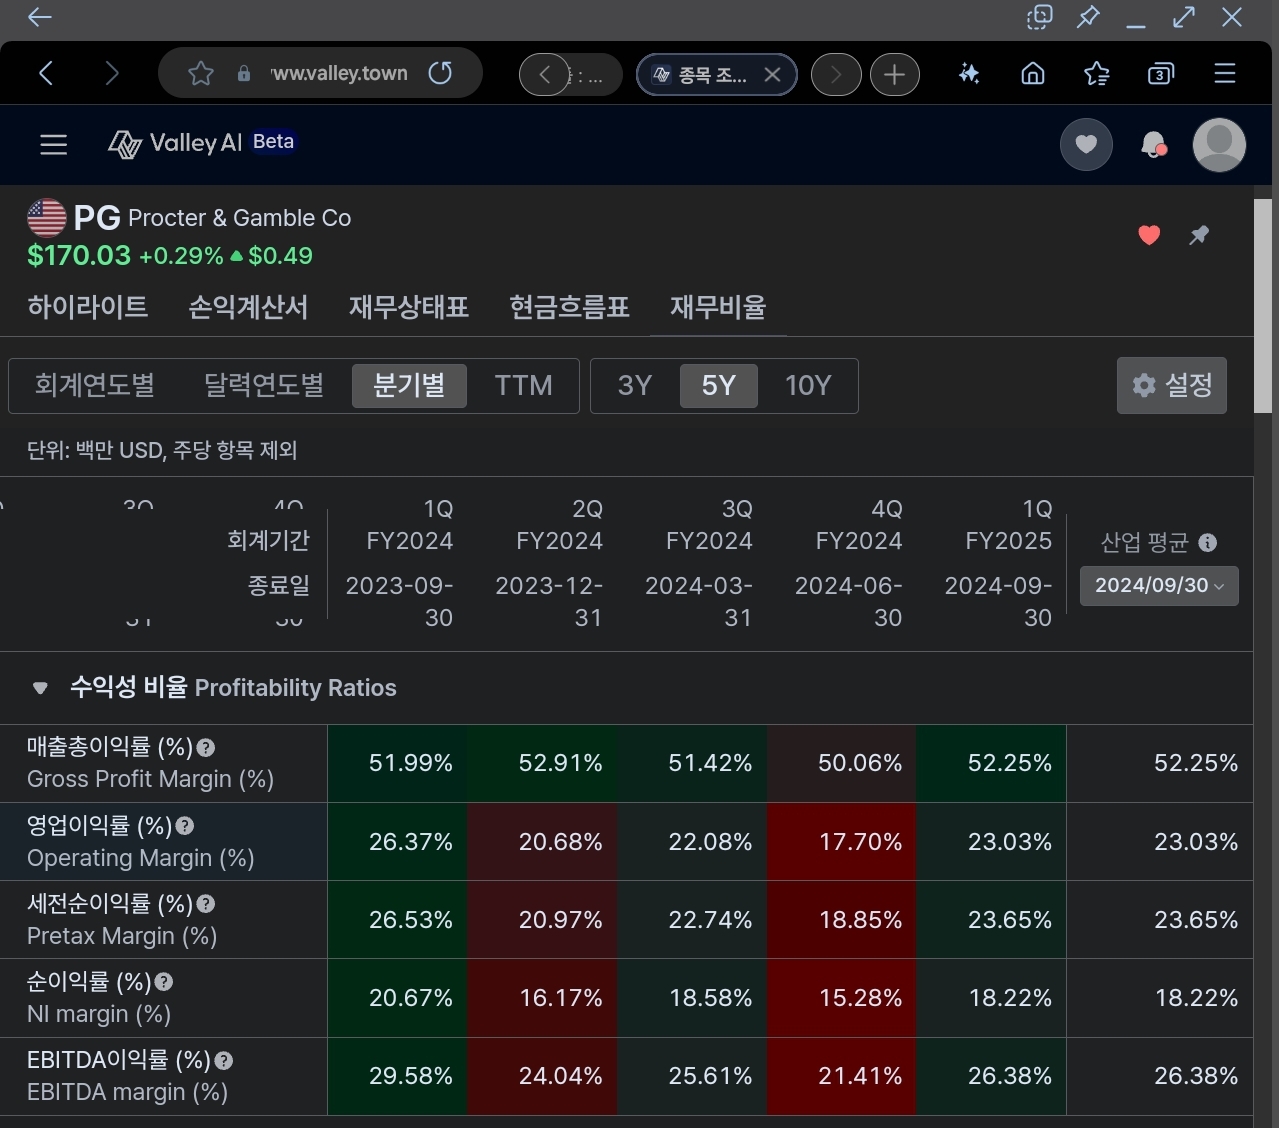Click the 50.06% gross margin cell
This screenshot has width=1279, height=1128.
pyautogui.click(x=841, y=763)
